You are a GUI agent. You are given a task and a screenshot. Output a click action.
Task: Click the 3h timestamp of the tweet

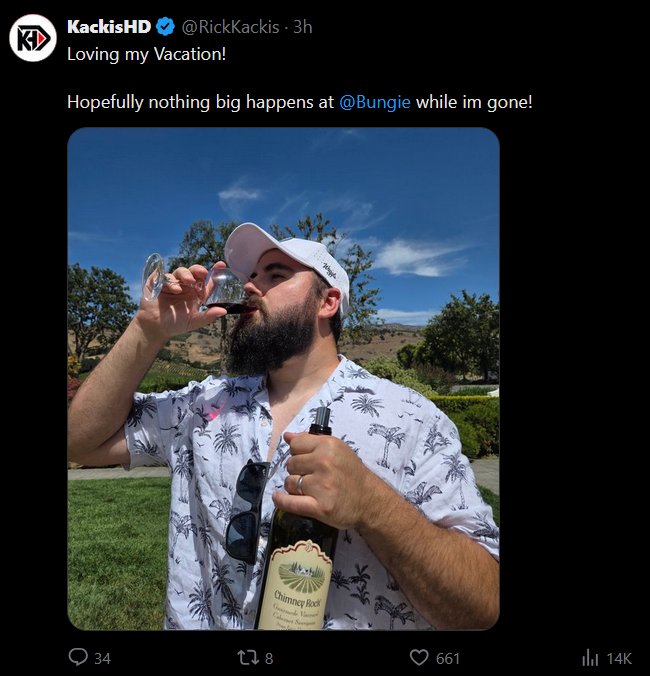click(x=302, y=27)
